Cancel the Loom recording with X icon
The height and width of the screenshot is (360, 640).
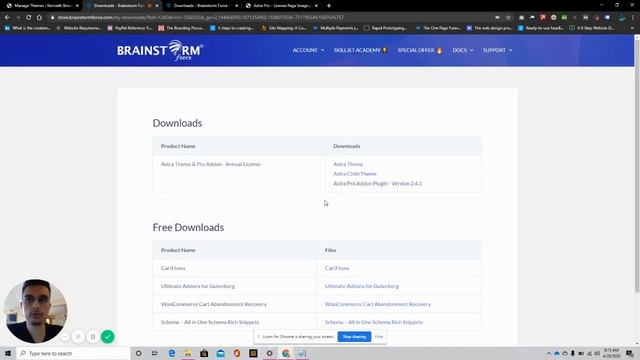(x=78, y=337)
